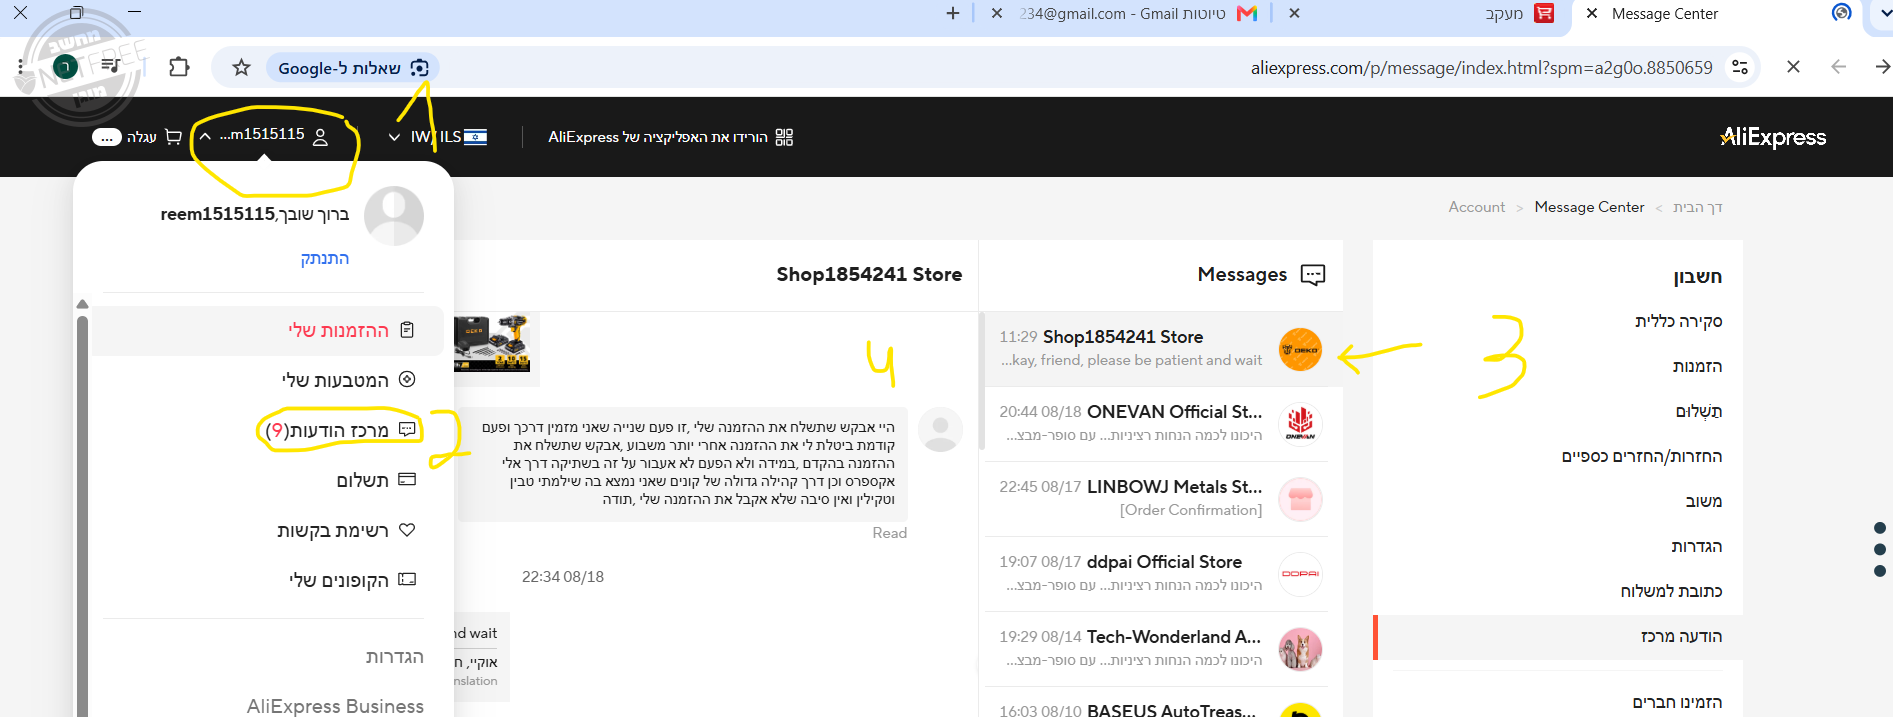Image resolution: width=1893 pixels, height=717 pixels.
Task: Open the Shop1854241 Store conversation
Action: (x=1163, y=349)
